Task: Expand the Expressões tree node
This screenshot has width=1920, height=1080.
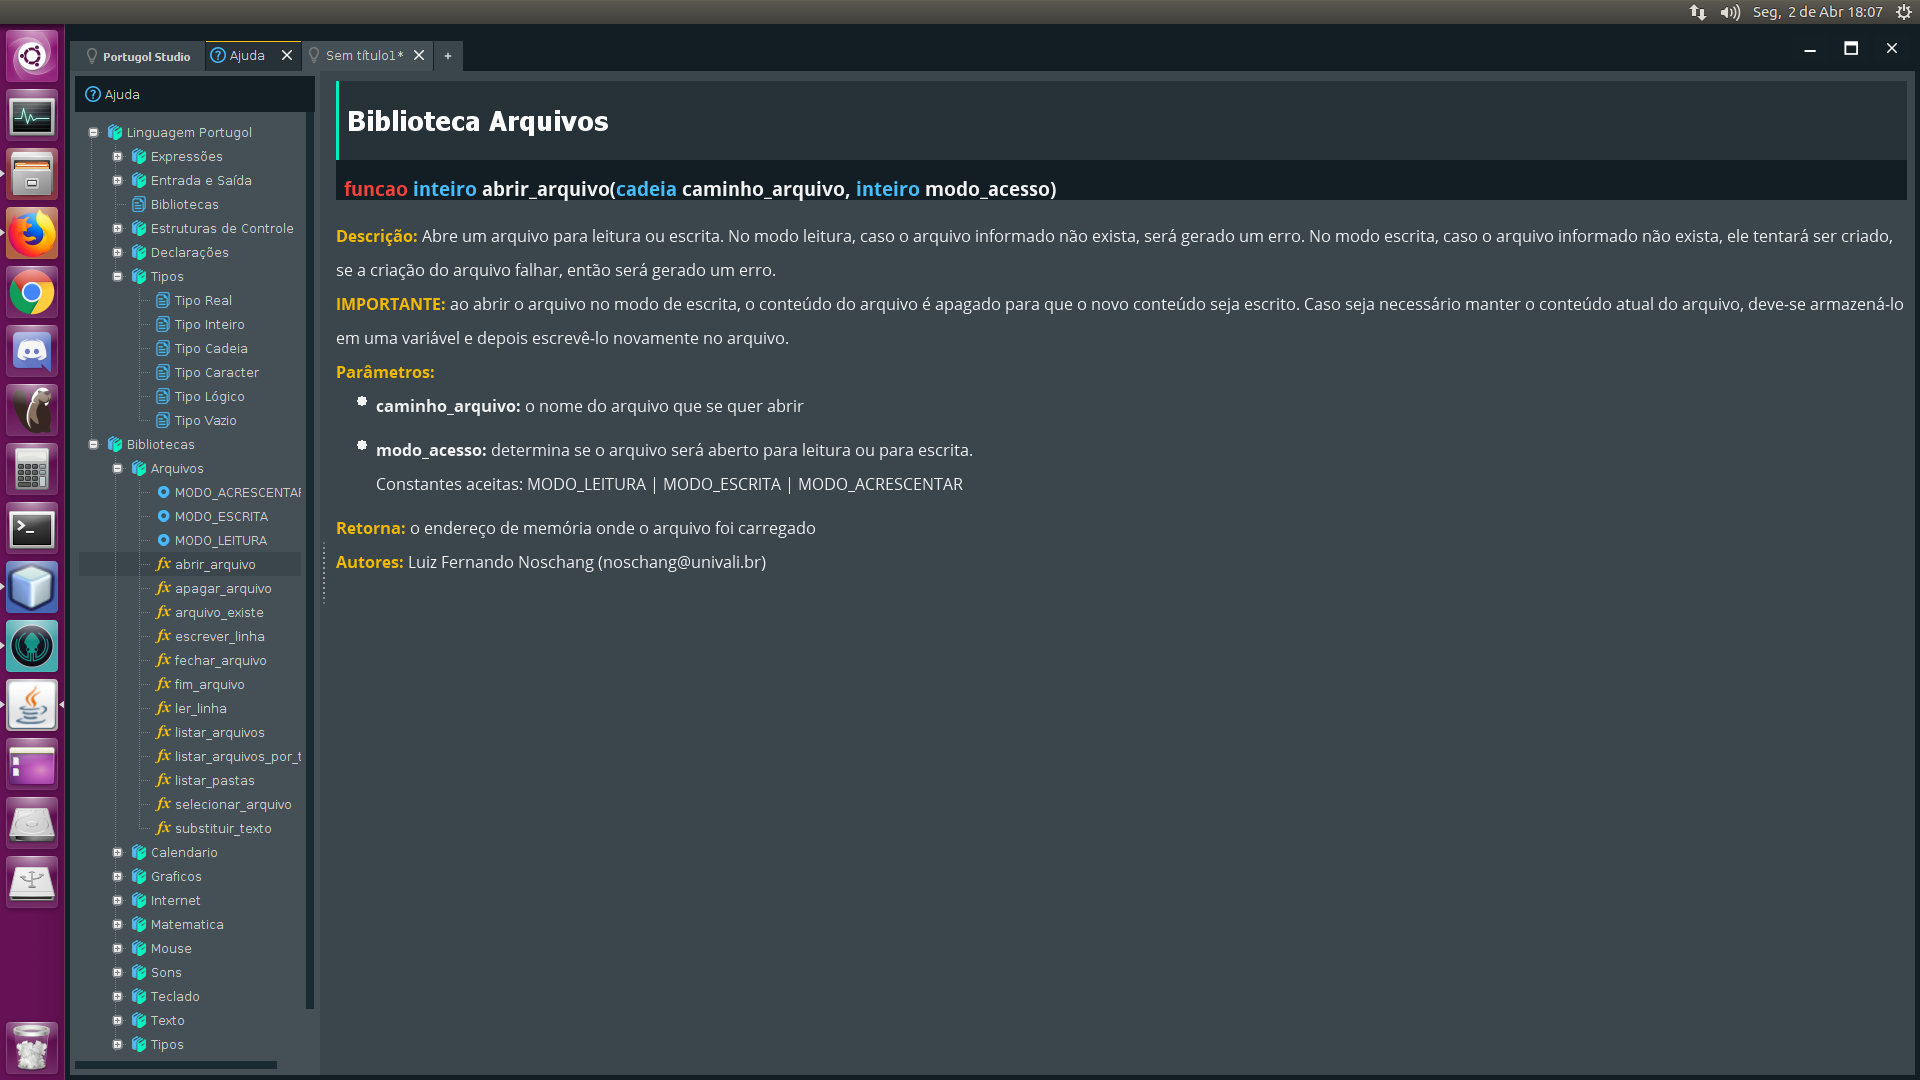Action: coord(118,156)
